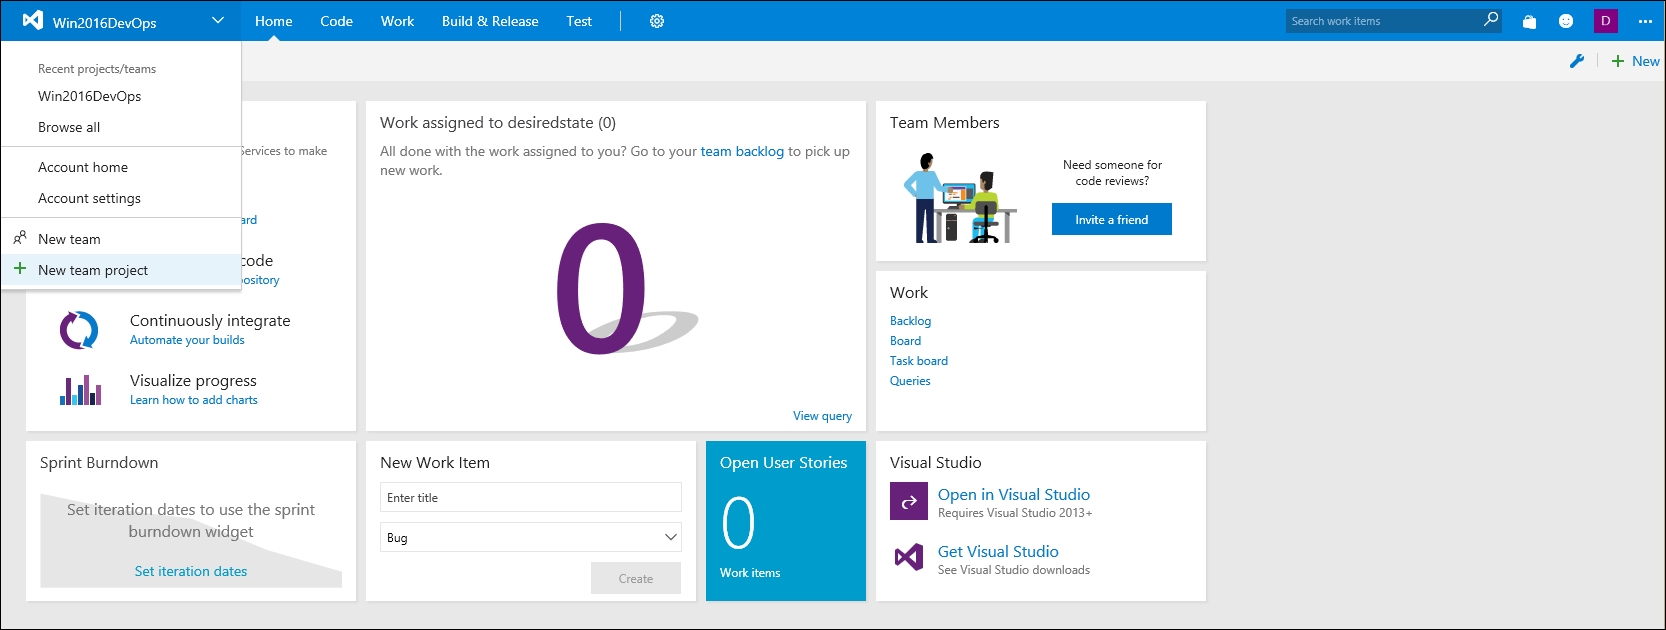Image resolution: width=1666 pixels, height=630 pixels.
Task: Open the Board link in Work widget
Action: pyautogui.click(x=905, y=341)
